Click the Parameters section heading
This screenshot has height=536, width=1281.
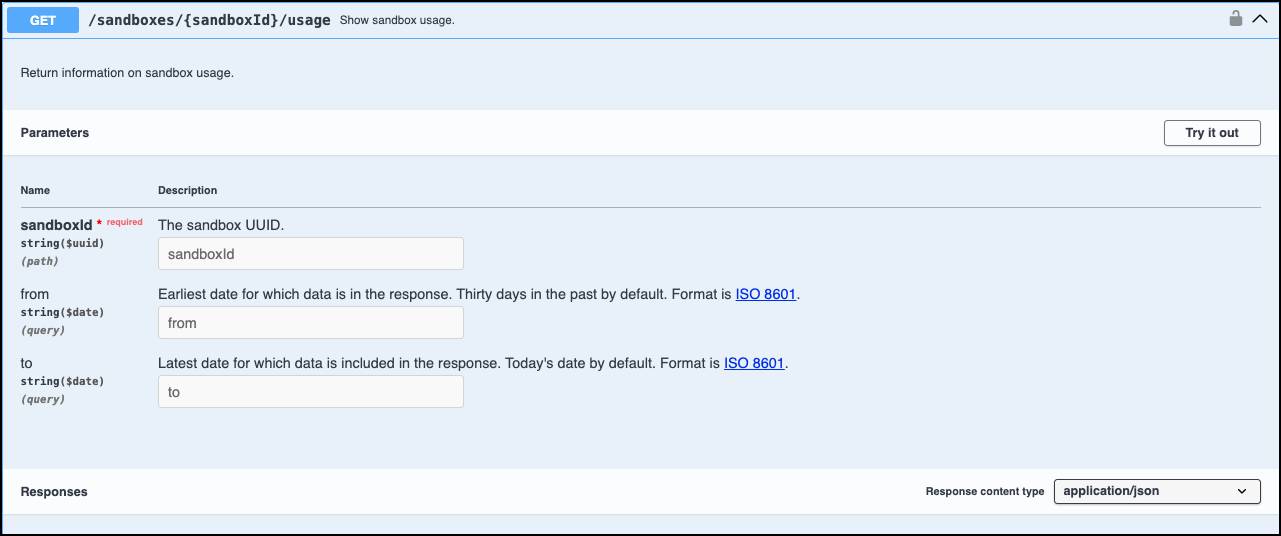[x=55, y=133]
